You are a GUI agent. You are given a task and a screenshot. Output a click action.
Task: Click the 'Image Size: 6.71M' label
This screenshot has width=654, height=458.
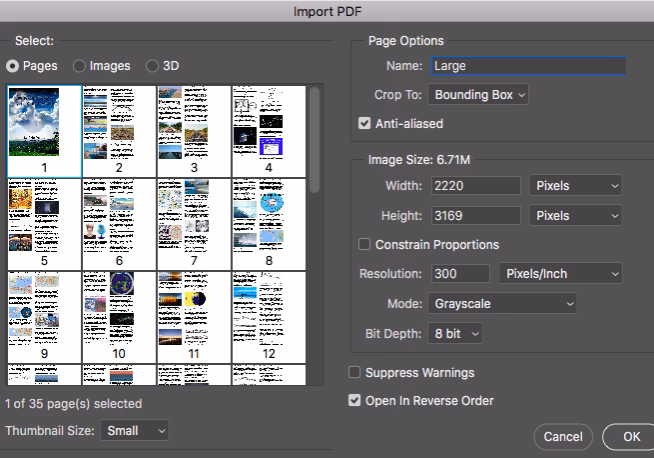pos(419,160)
